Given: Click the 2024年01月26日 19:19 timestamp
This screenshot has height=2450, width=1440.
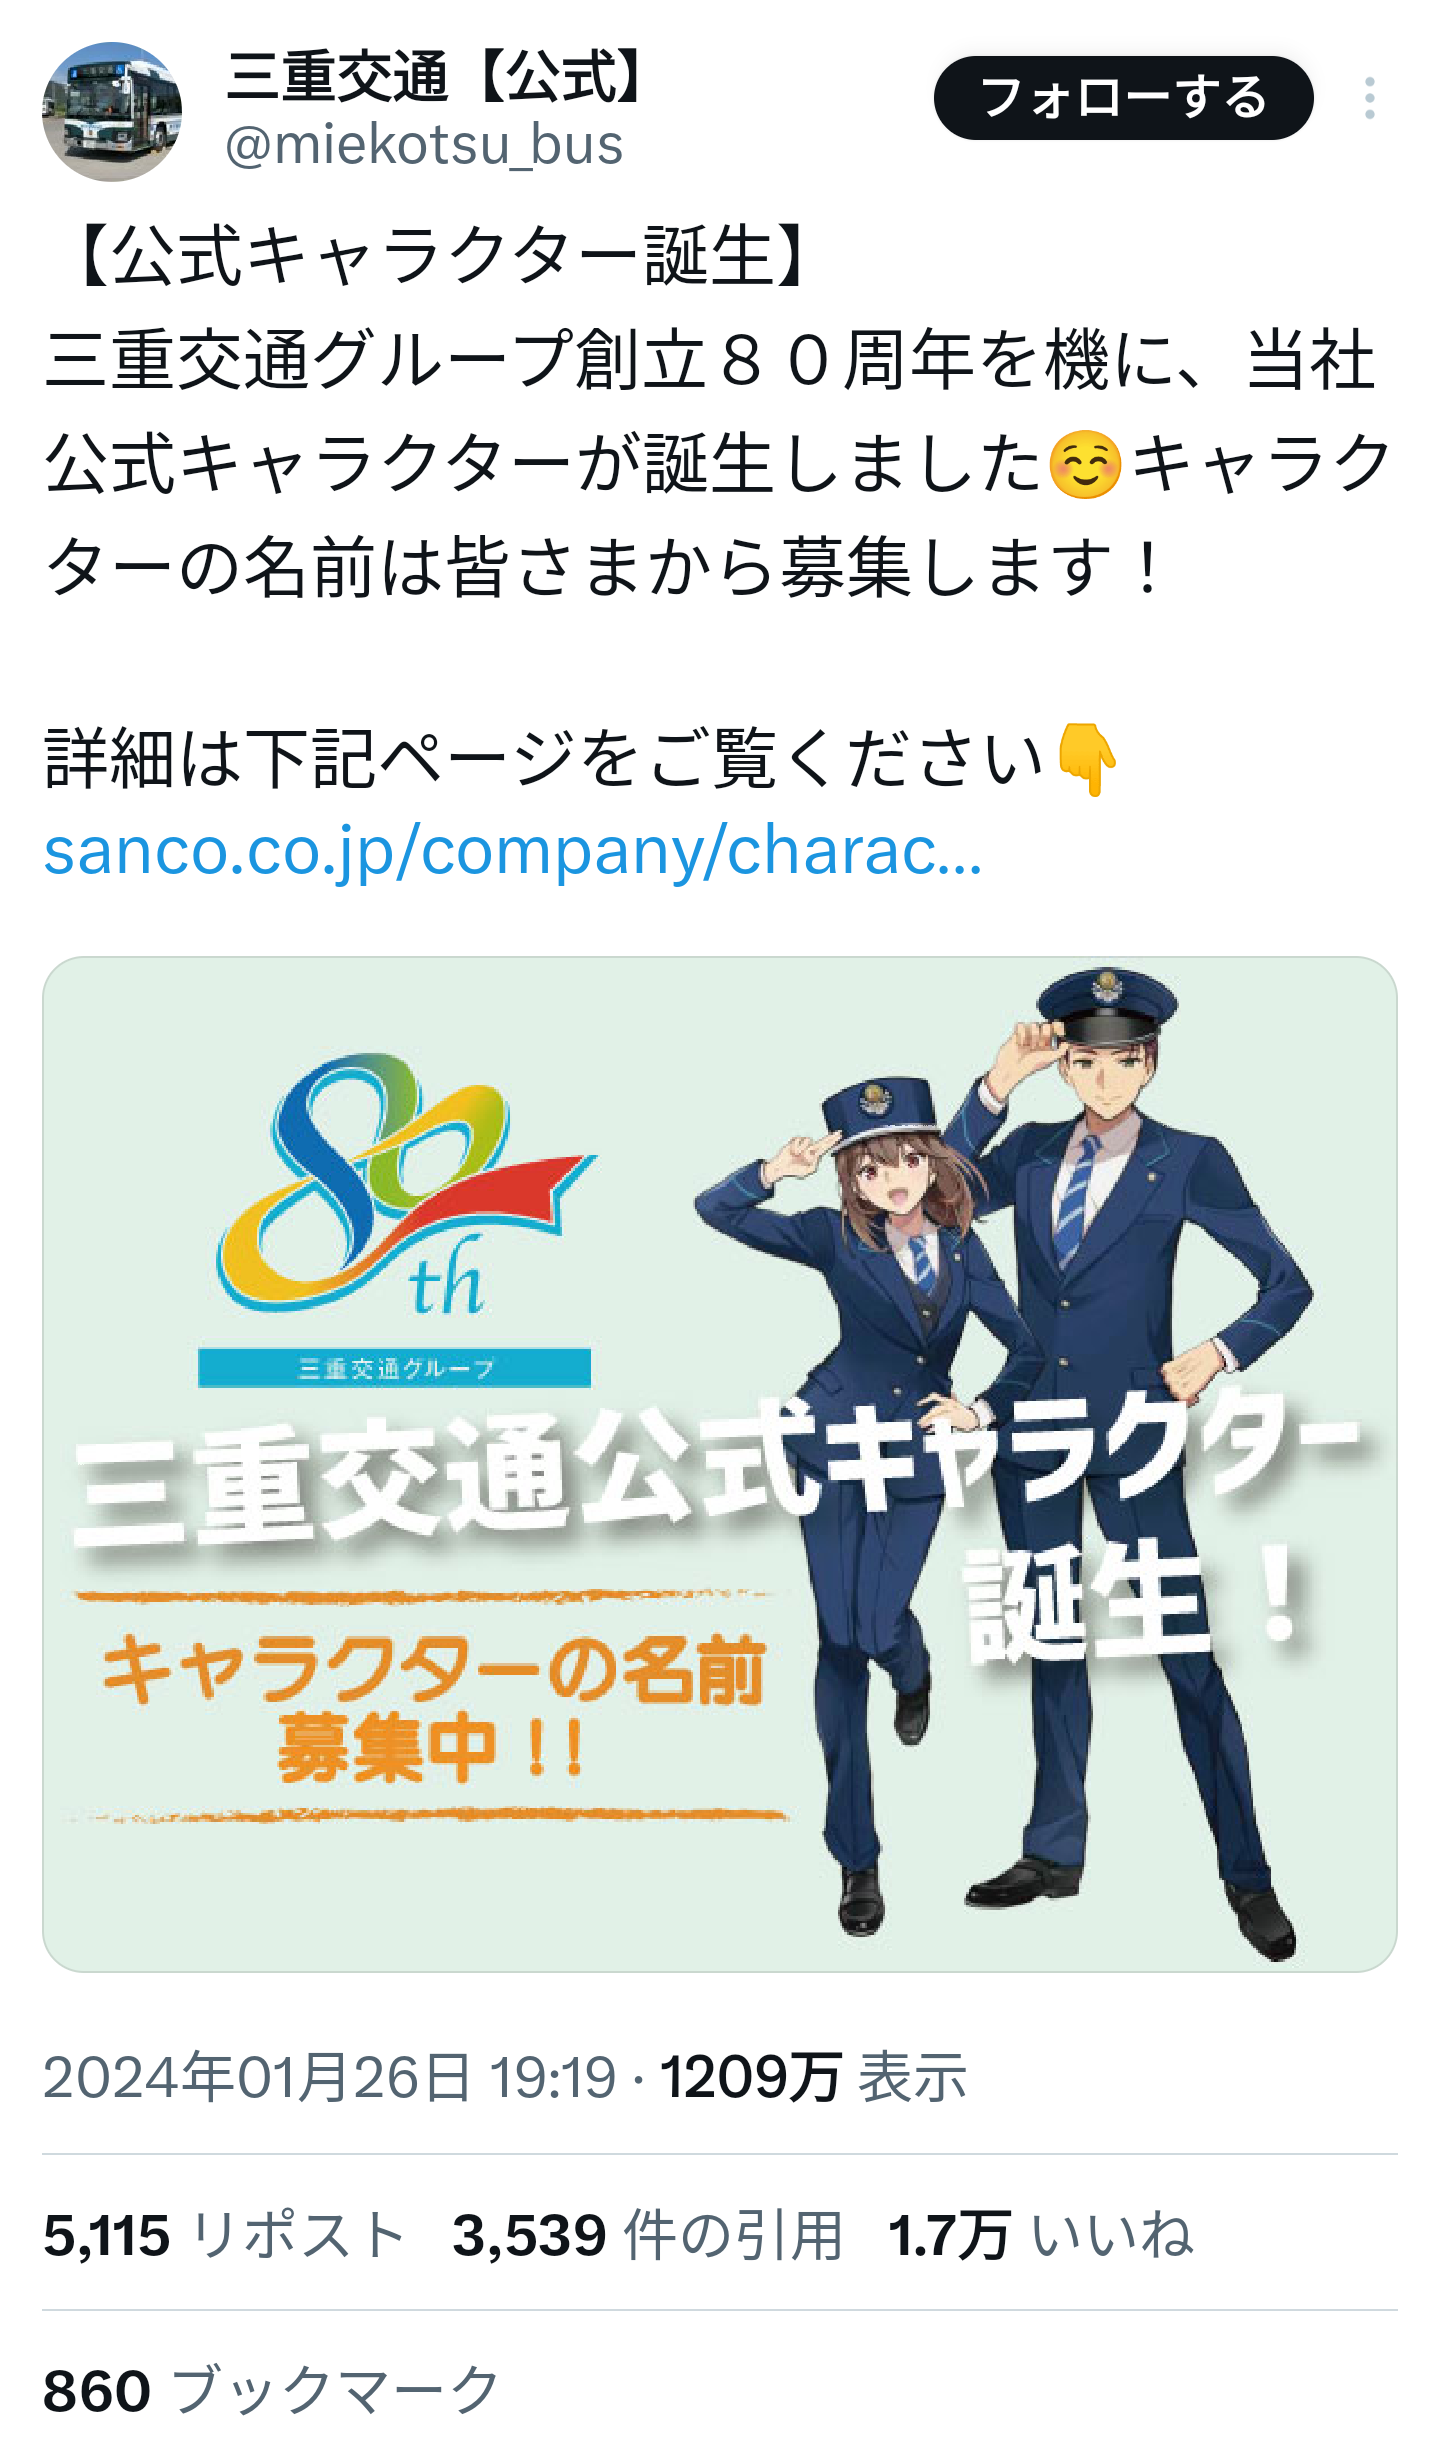Looking at the screenshot, I should tap(329, 2077).
